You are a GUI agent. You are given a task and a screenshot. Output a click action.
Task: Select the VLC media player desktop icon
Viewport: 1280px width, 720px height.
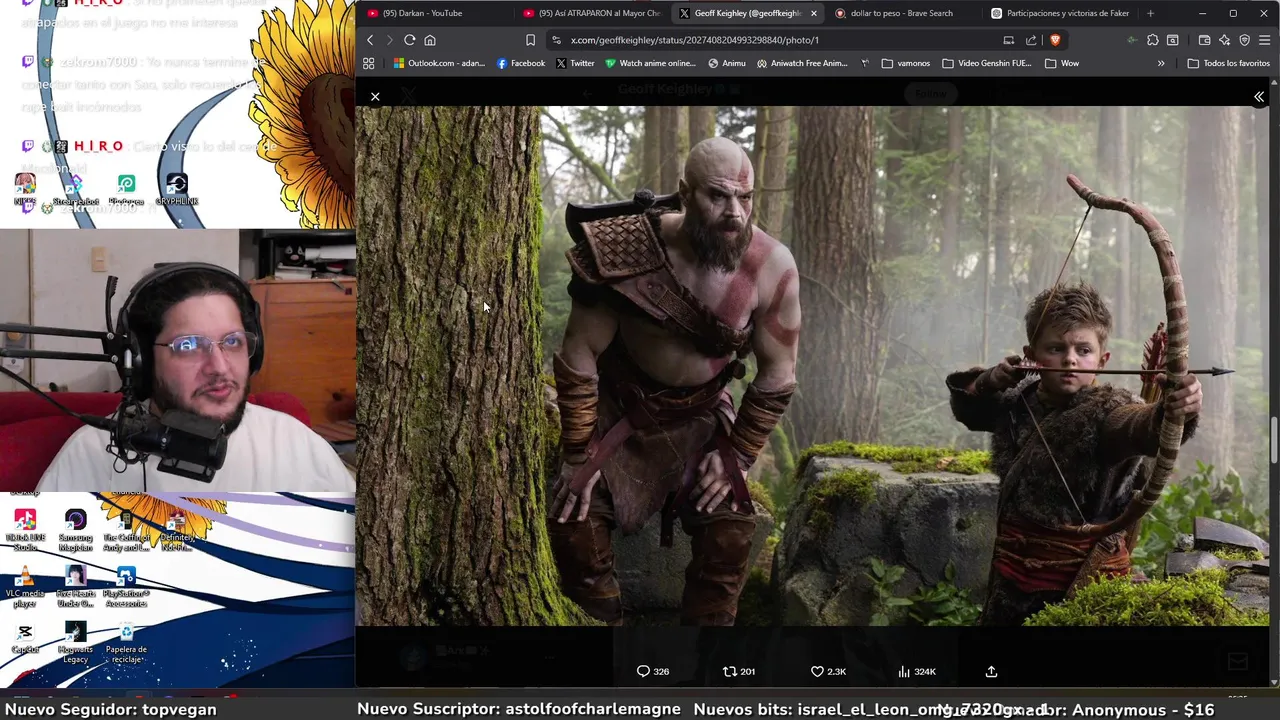pyautogui.click(x=25, y=587)
